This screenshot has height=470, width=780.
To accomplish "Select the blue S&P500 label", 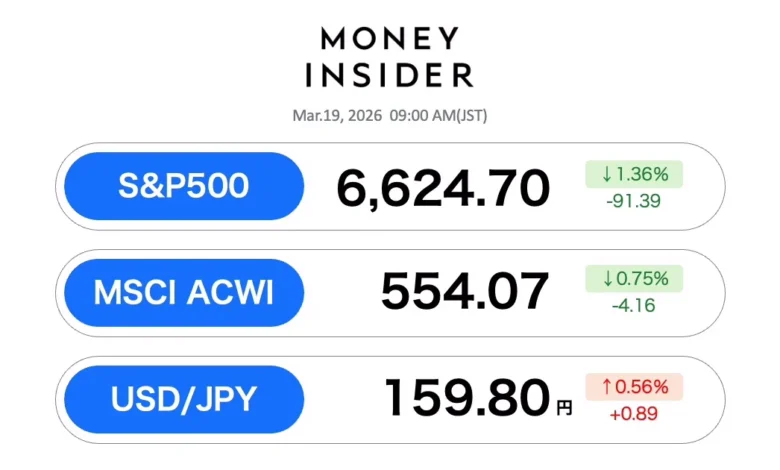I will point(183,186).
